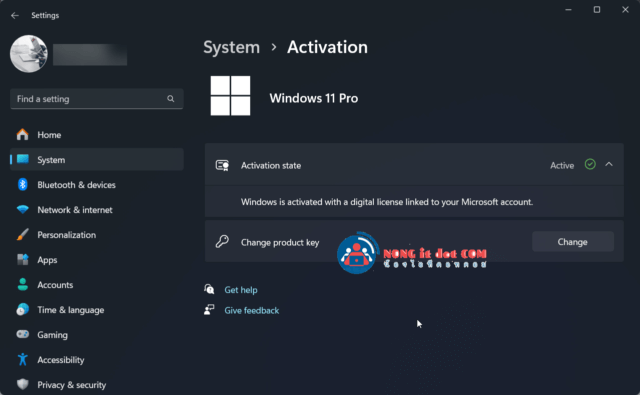Click the digital license activation message
Image resolution: width=640 pixels, height=395 pixels.
coord(387,202)
